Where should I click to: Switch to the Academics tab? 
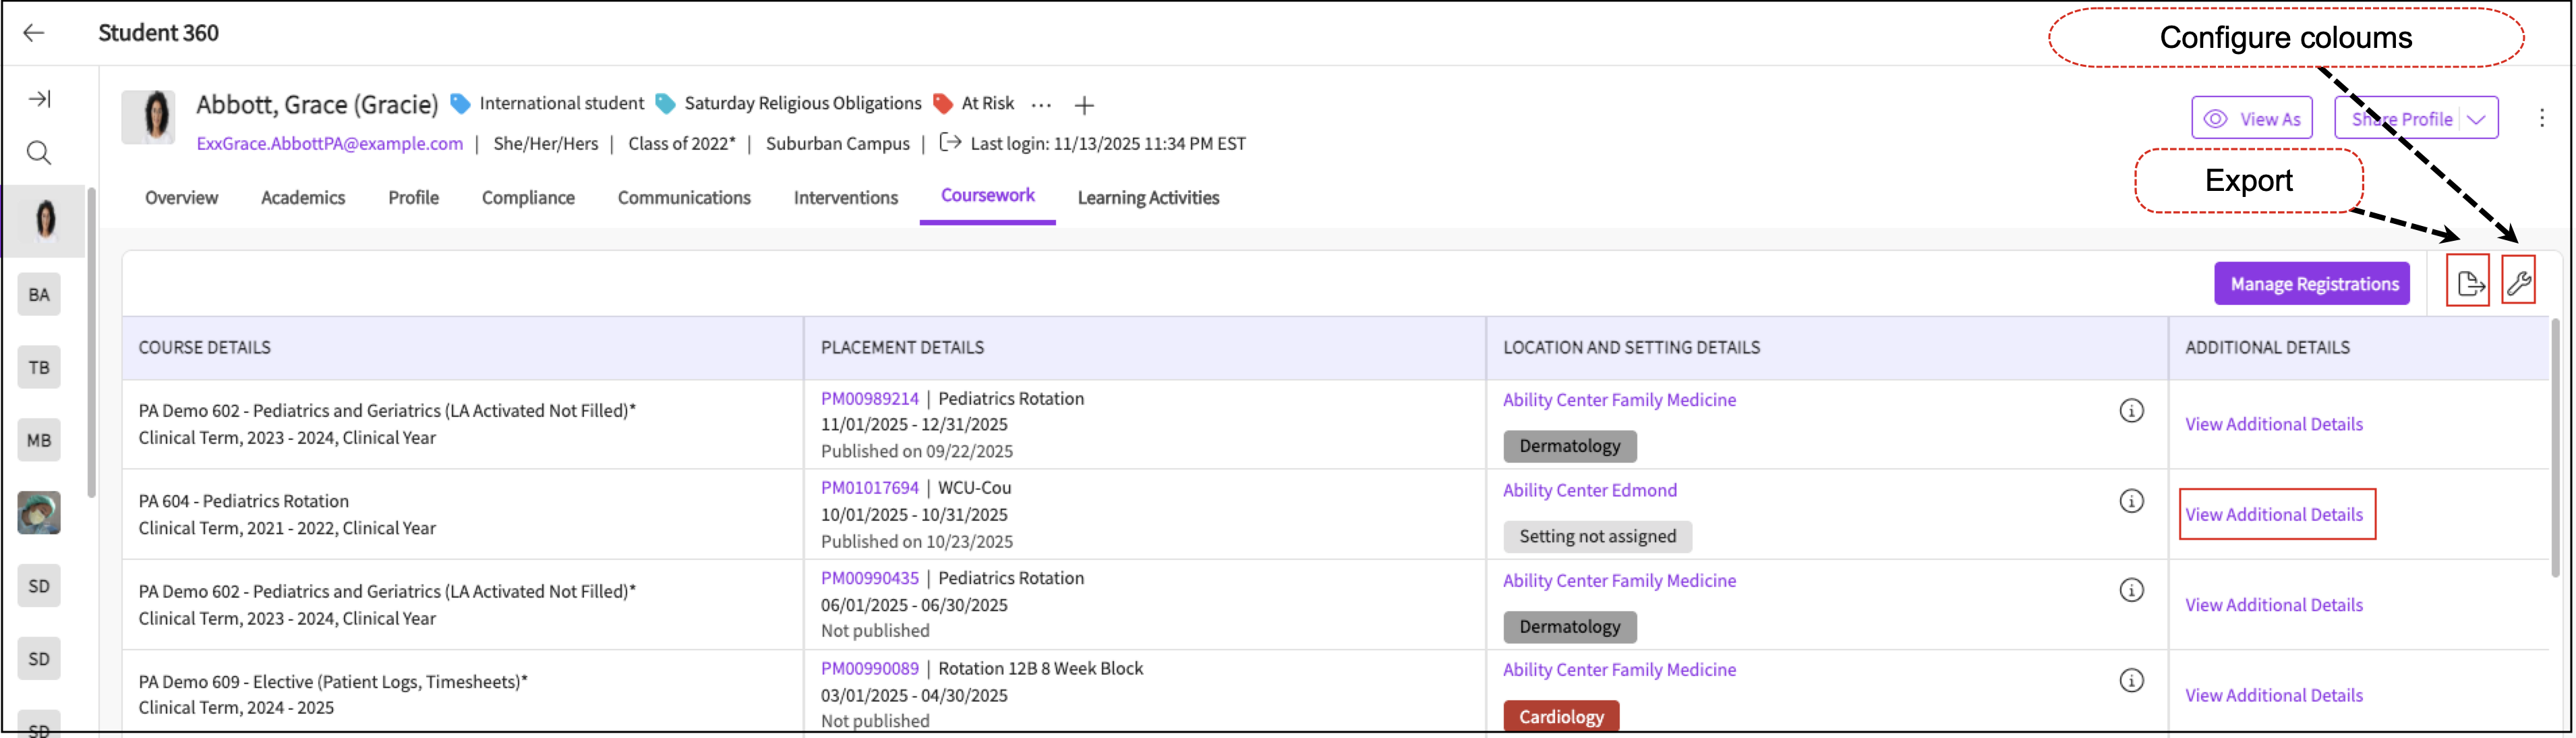click(303, 198)
